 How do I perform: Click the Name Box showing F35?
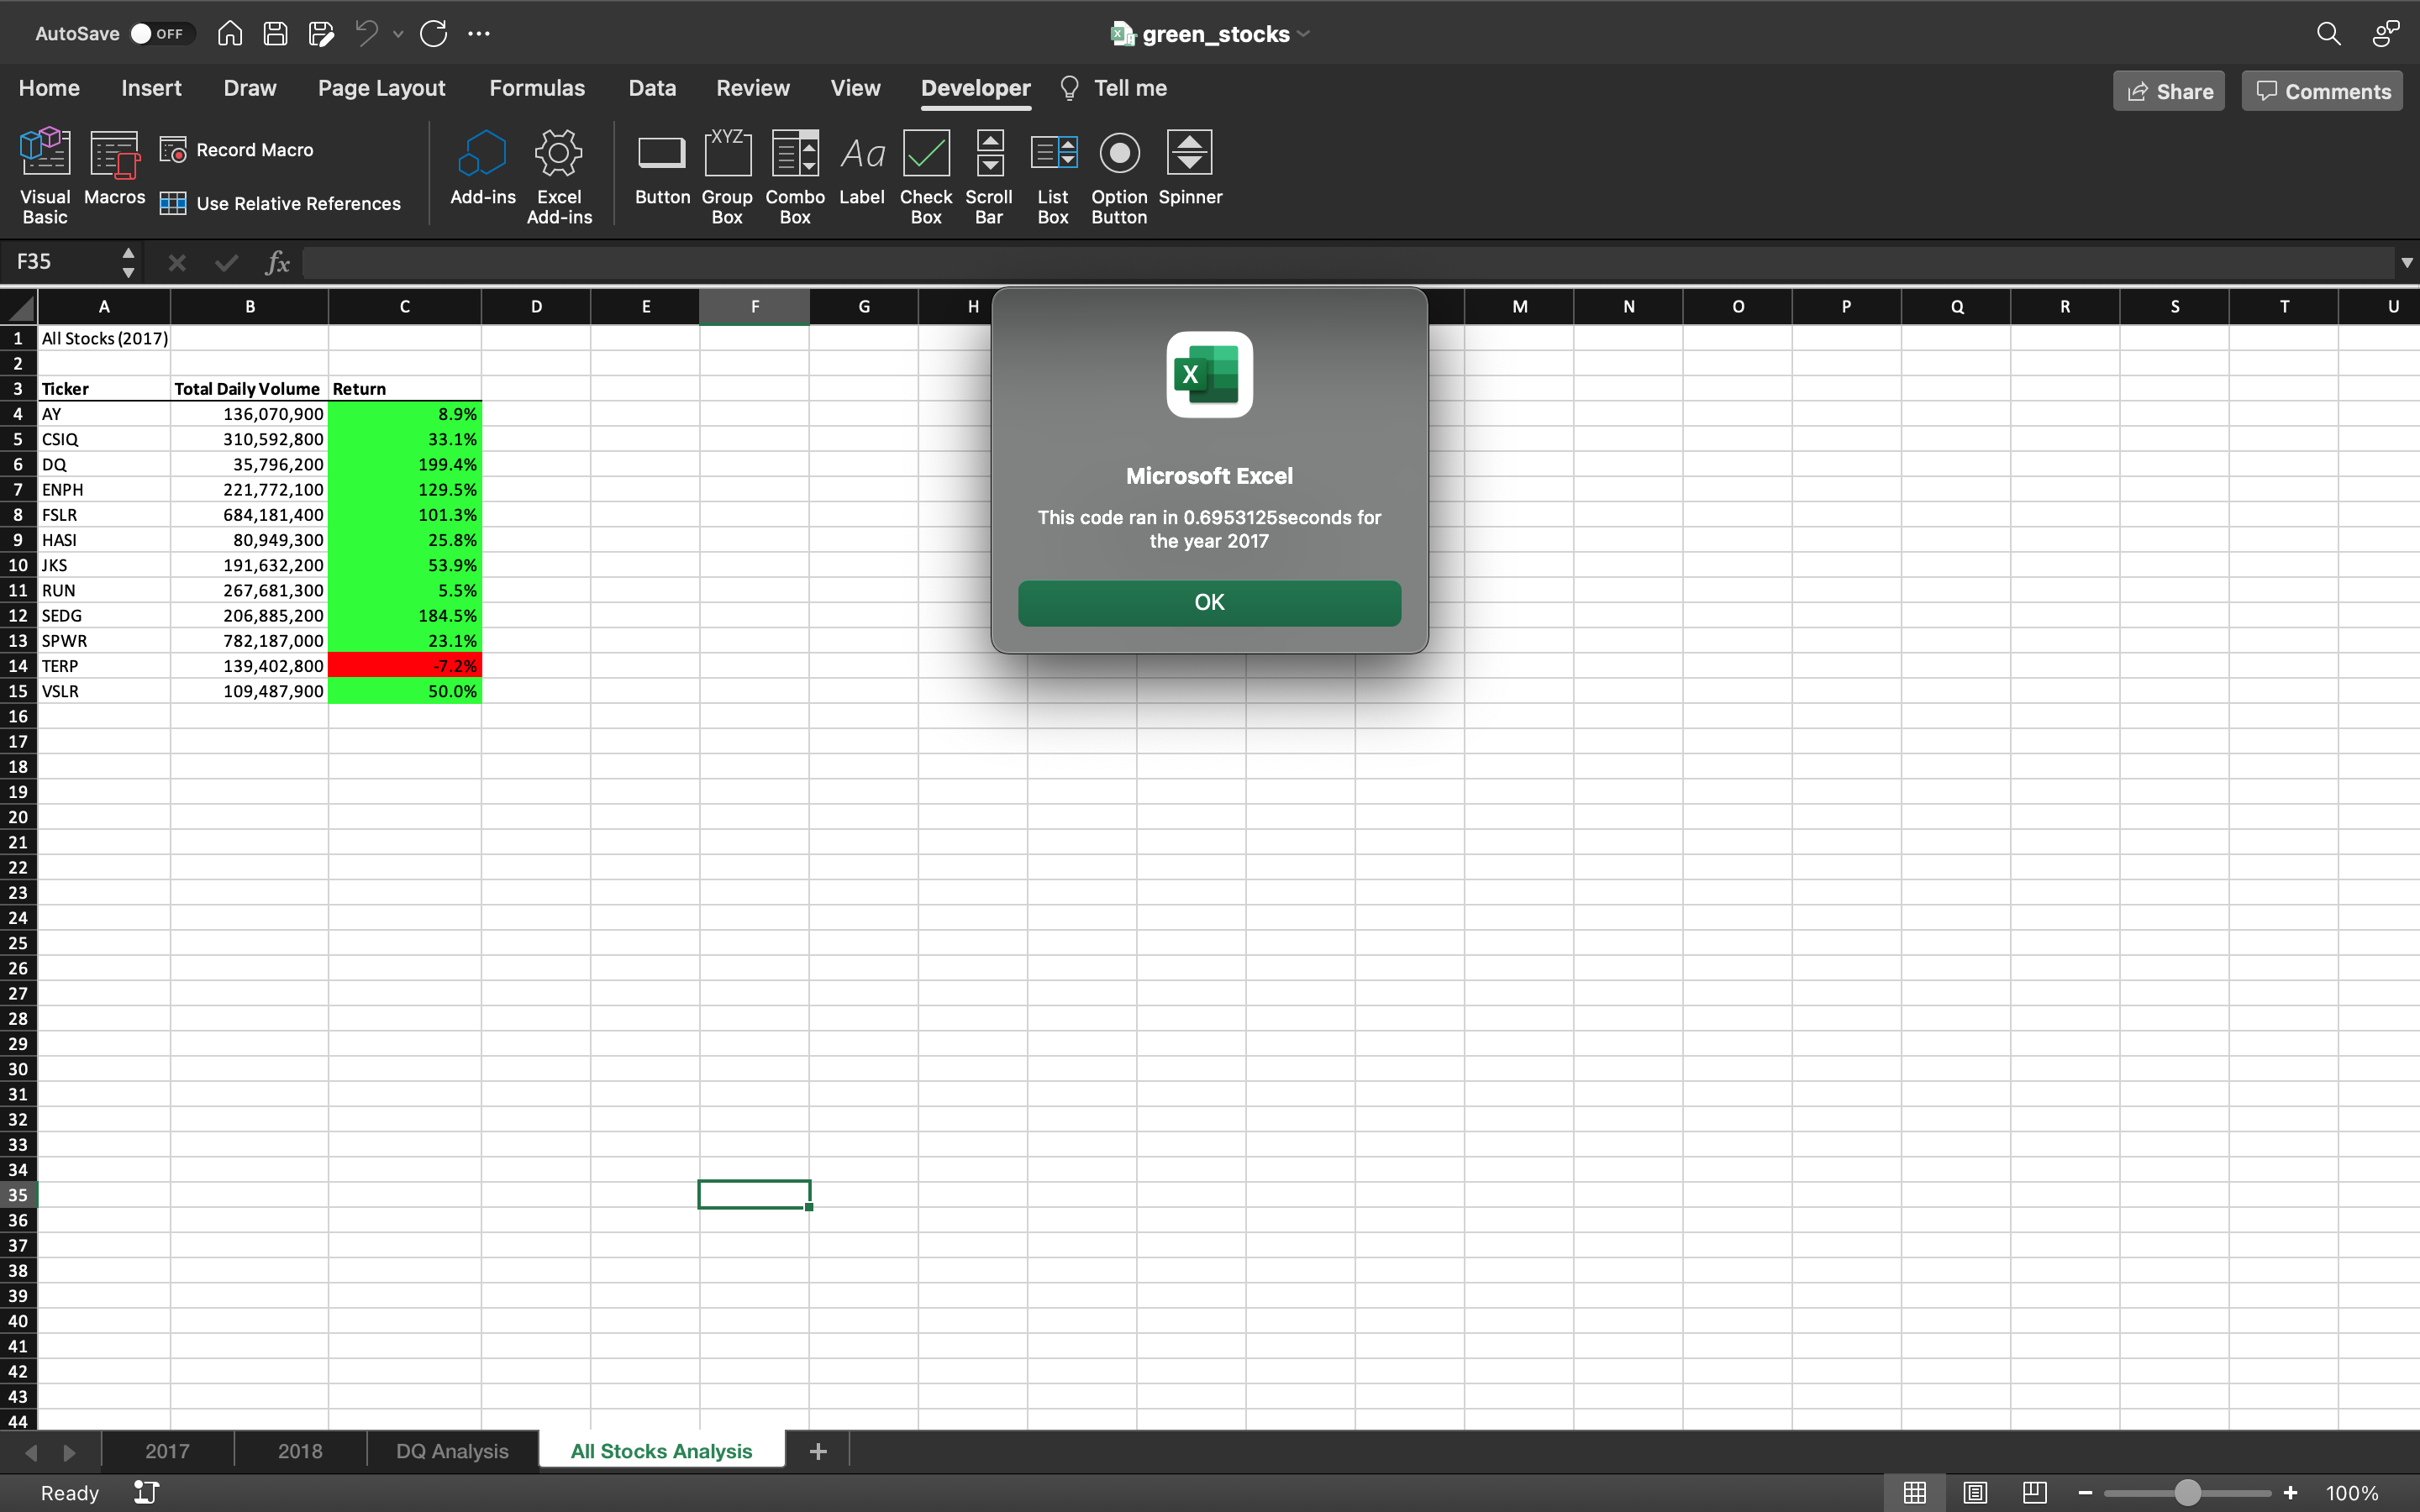pos(60,262)
